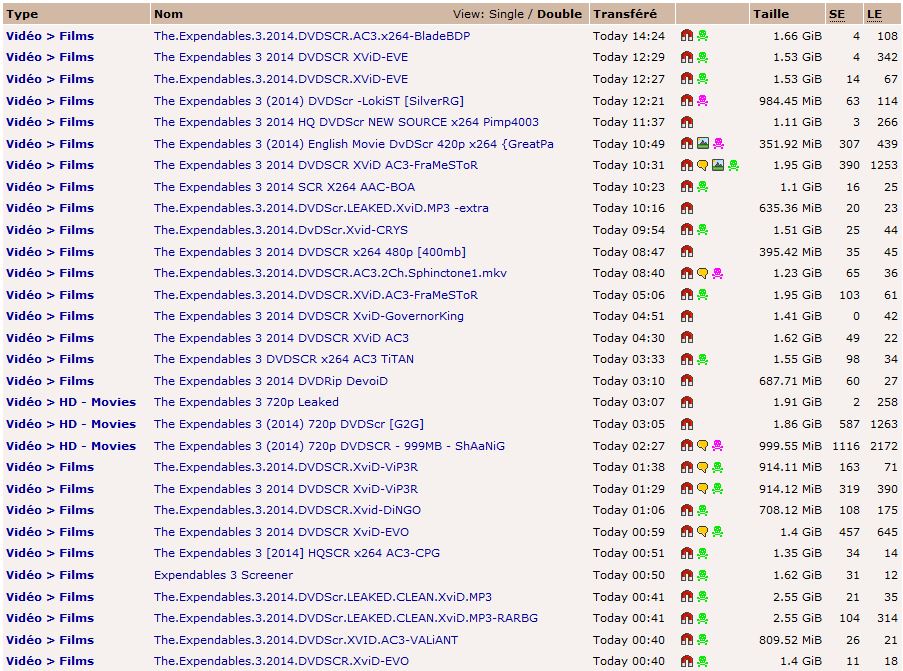Click the Nom column header

(x=169, y=14)
